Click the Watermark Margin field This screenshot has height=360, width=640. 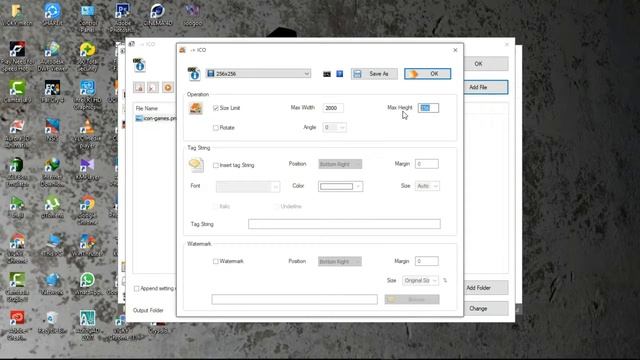click(x=427, y=261)
